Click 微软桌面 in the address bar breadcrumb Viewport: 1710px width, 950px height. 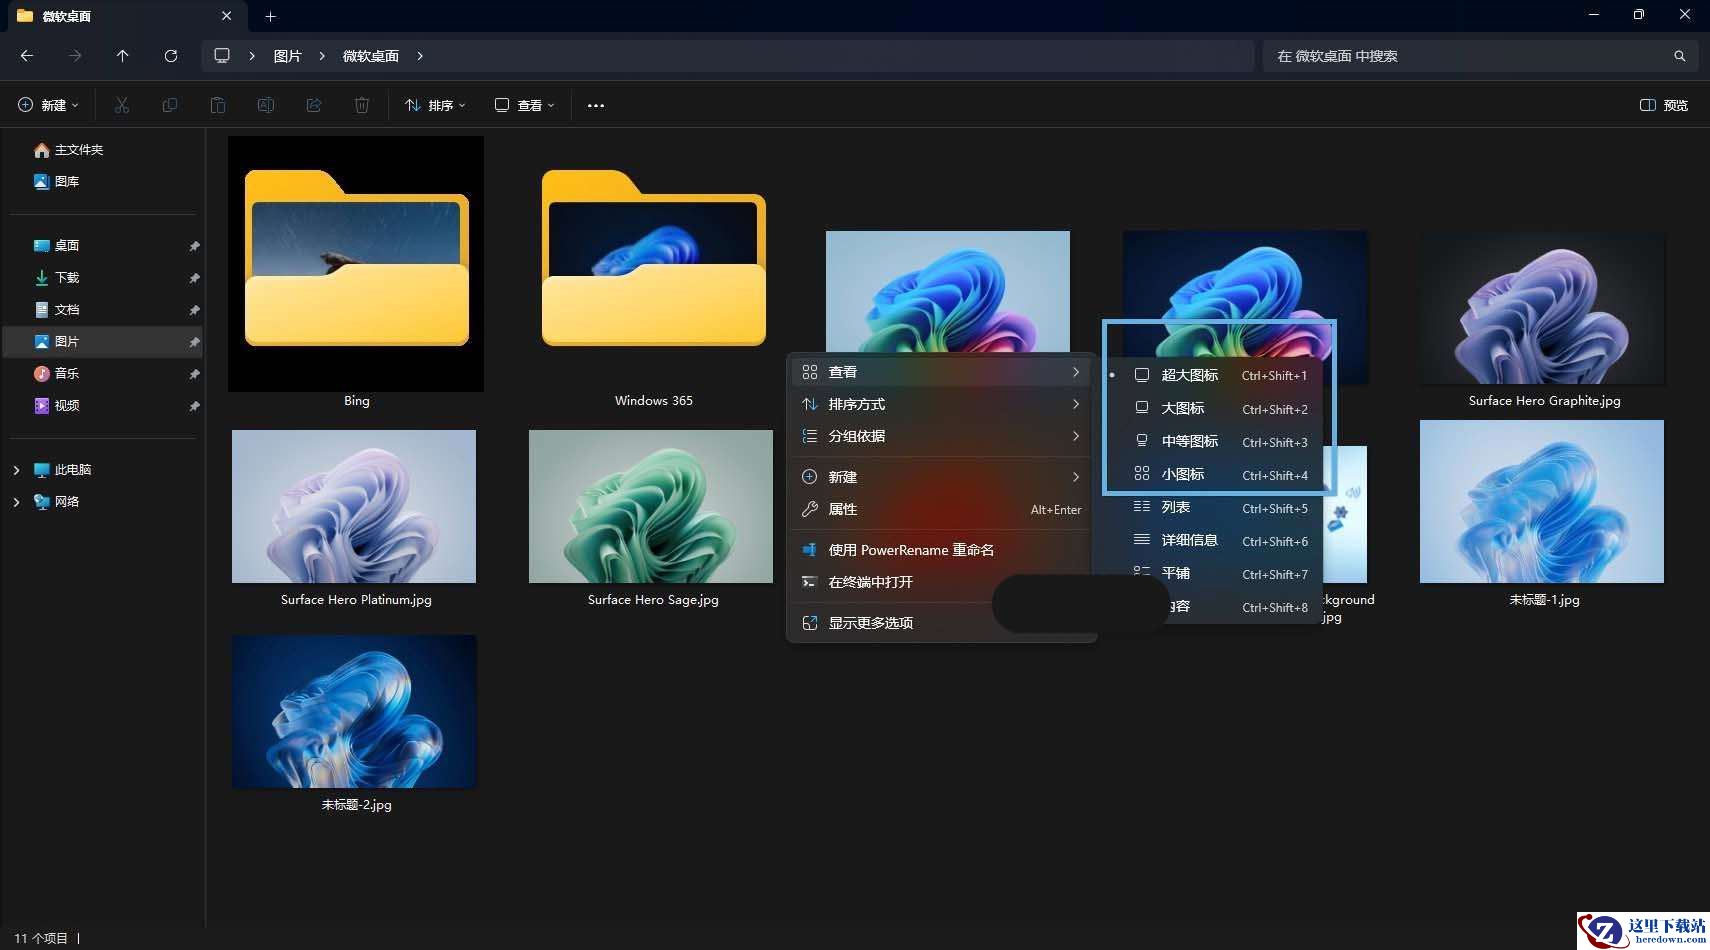(x=371, y=56)
